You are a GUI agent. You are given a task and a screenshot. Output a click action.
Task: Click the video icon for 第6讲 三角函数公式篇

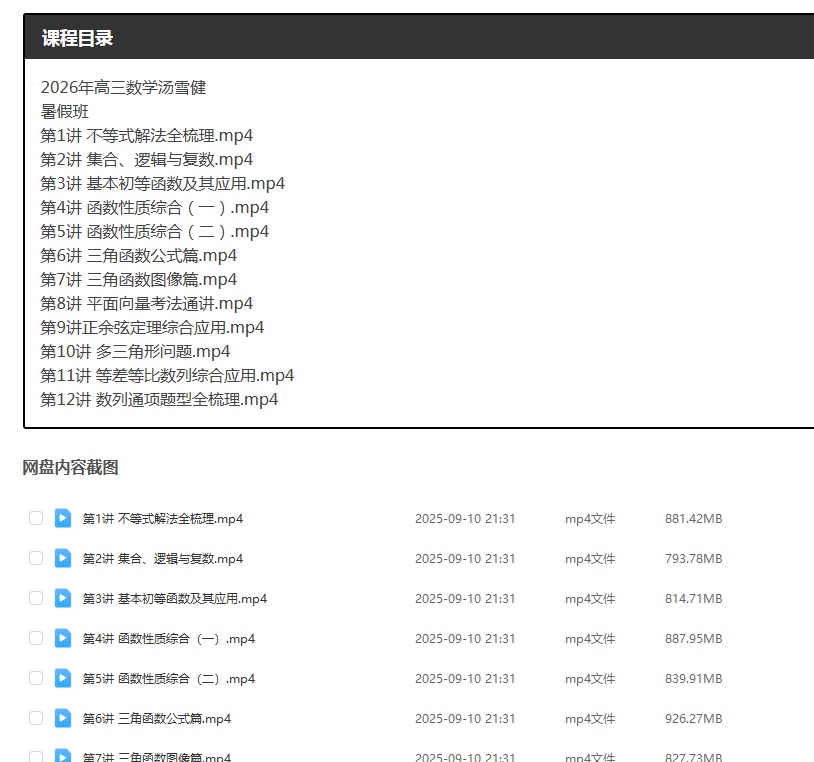pos(63,718)
